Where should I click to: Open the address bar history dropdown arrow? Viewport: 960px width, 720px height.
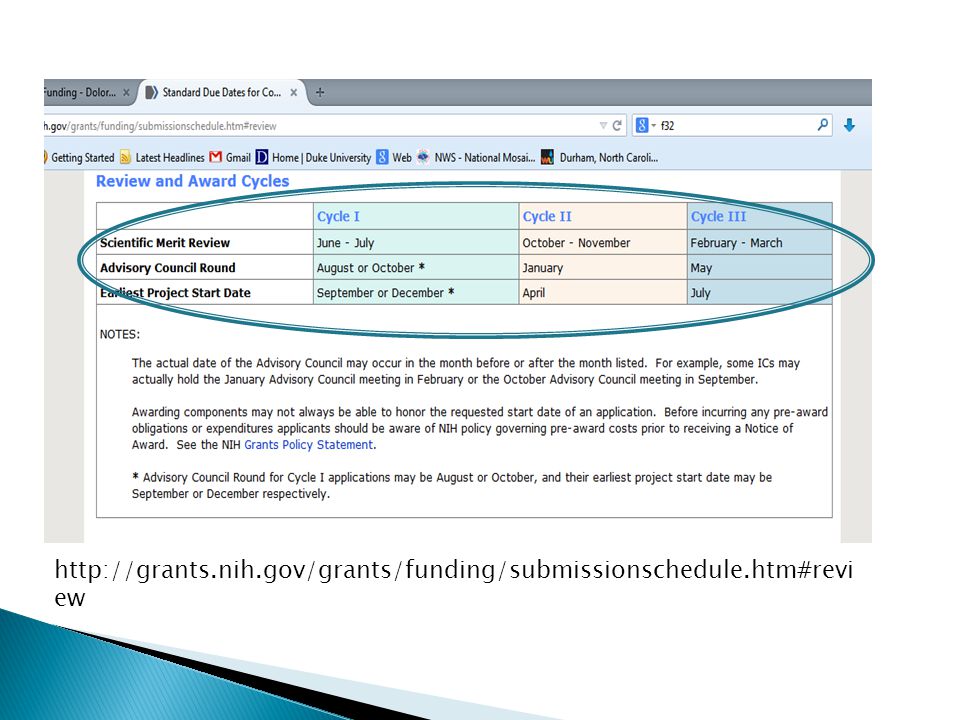coord(603,126)
